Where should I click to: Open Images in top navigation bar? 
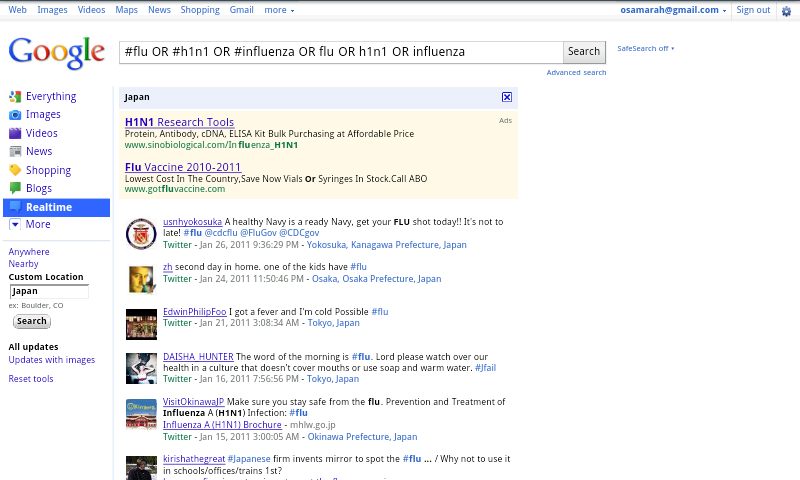point(52,10)
